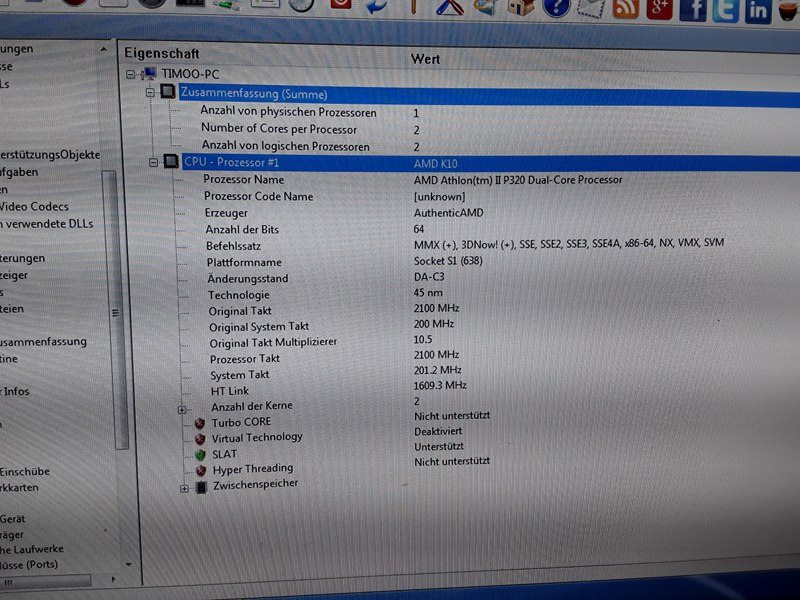Select the Original System Takt row
The image size is (800, 600).
[x=259, y=327]
